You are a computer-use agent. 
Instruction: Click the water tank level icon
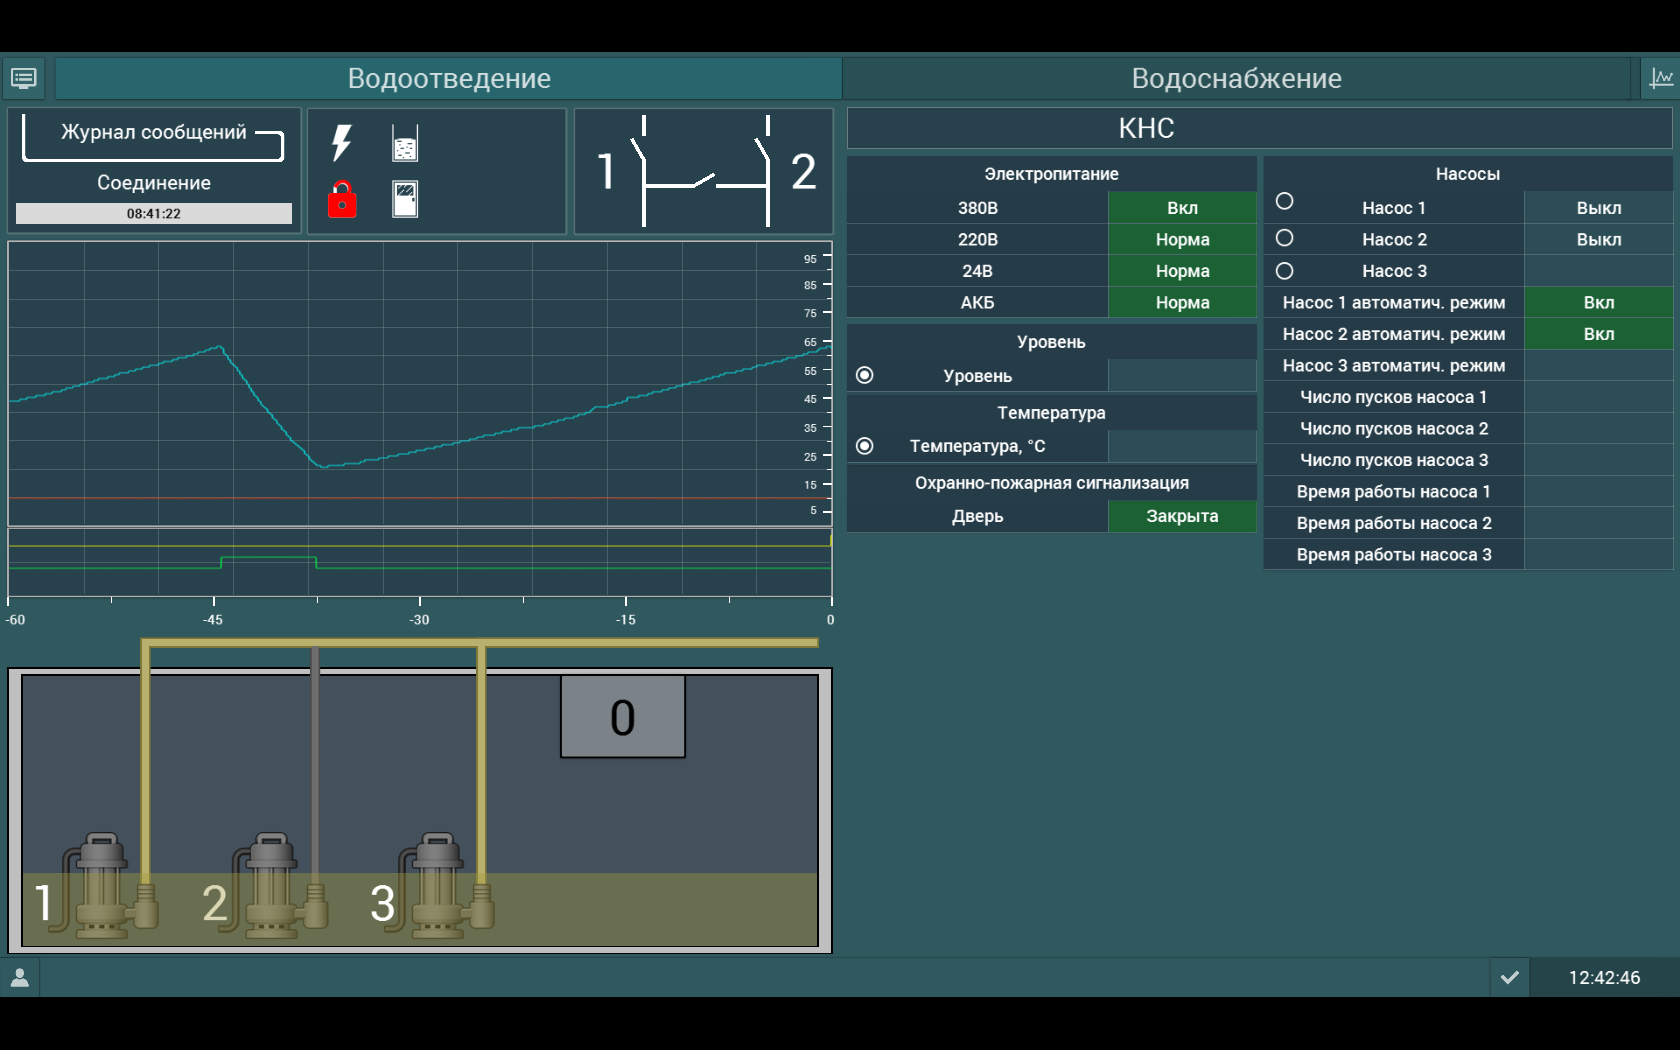click(405, 144)
